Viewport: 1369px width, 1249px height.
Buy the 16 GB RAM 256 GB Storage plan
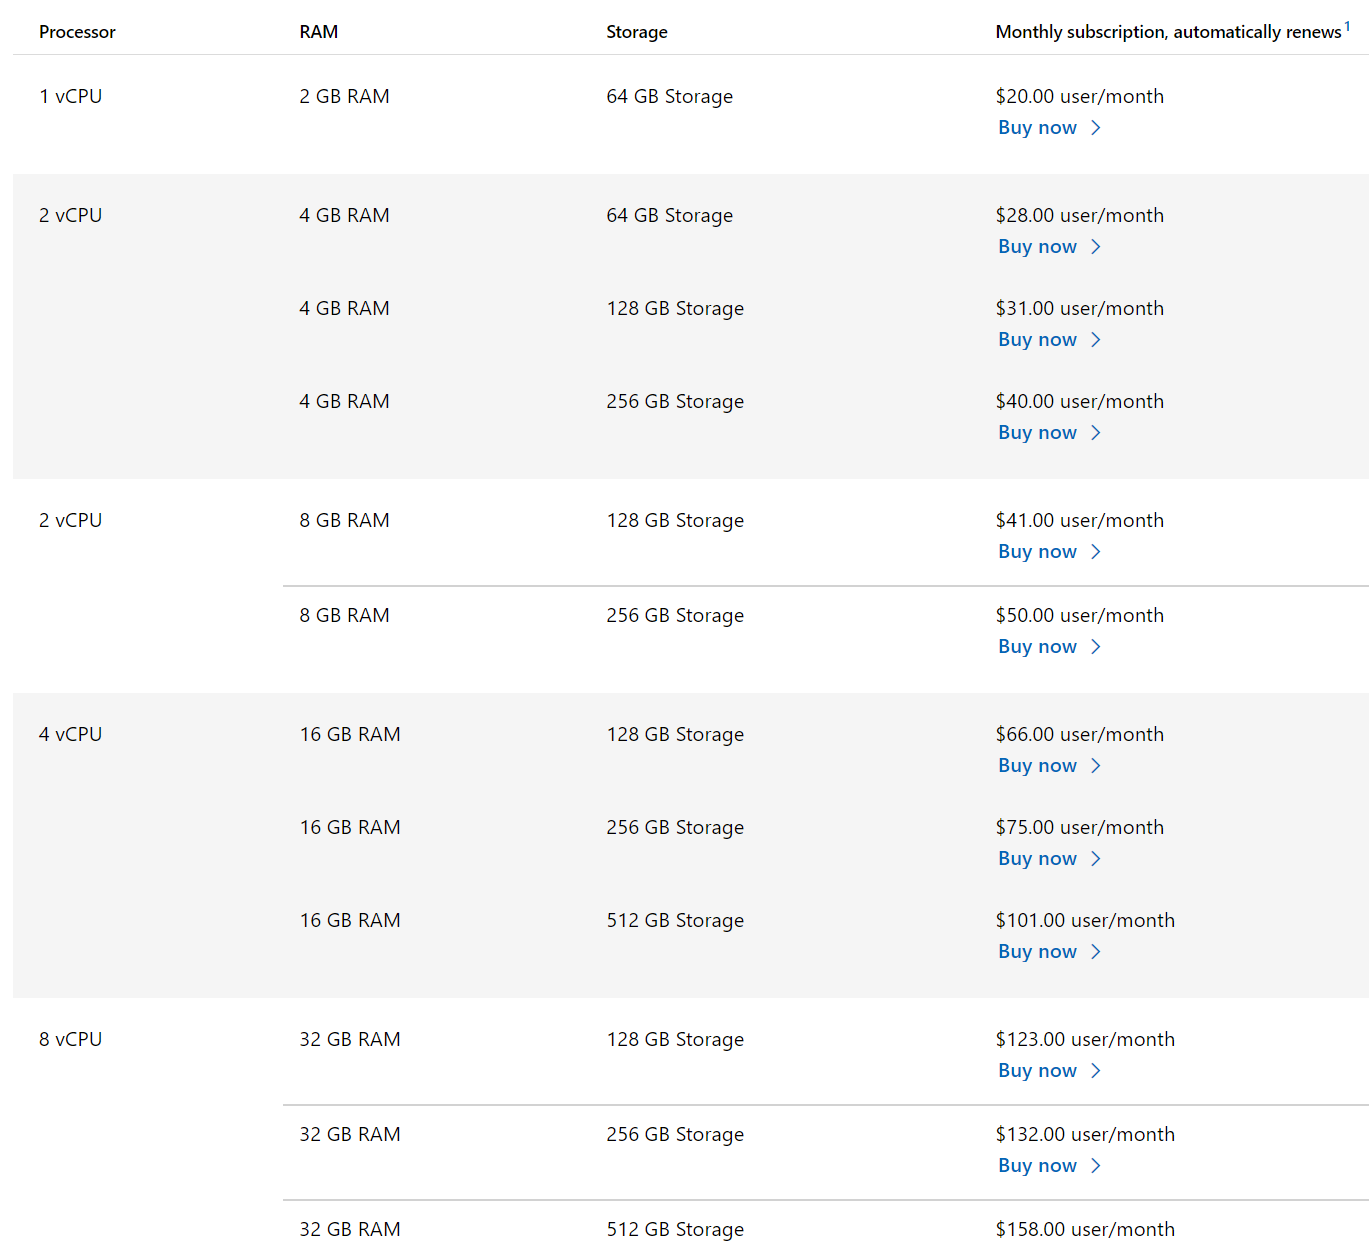(x=1037, y=859)
